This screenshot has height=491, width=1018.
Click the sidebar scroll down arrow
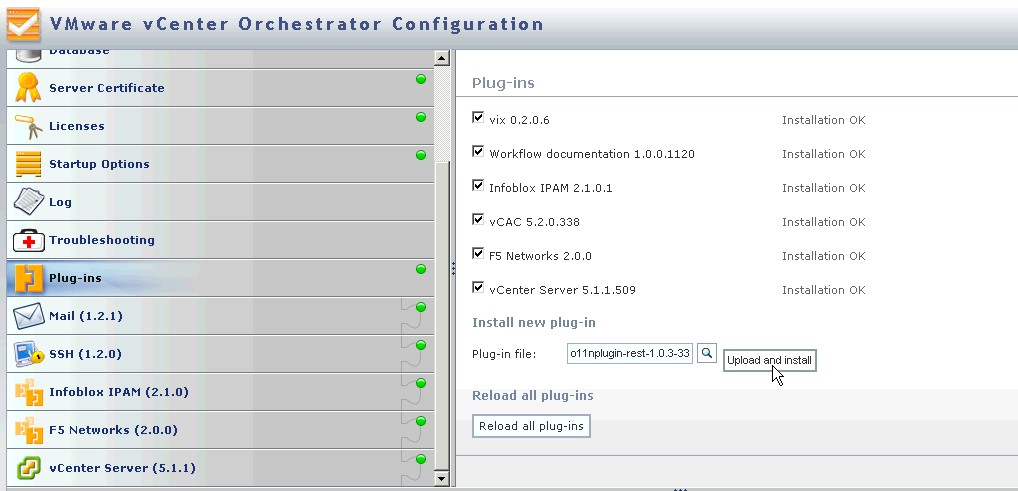pyautogui.click(x=442, y=478)
